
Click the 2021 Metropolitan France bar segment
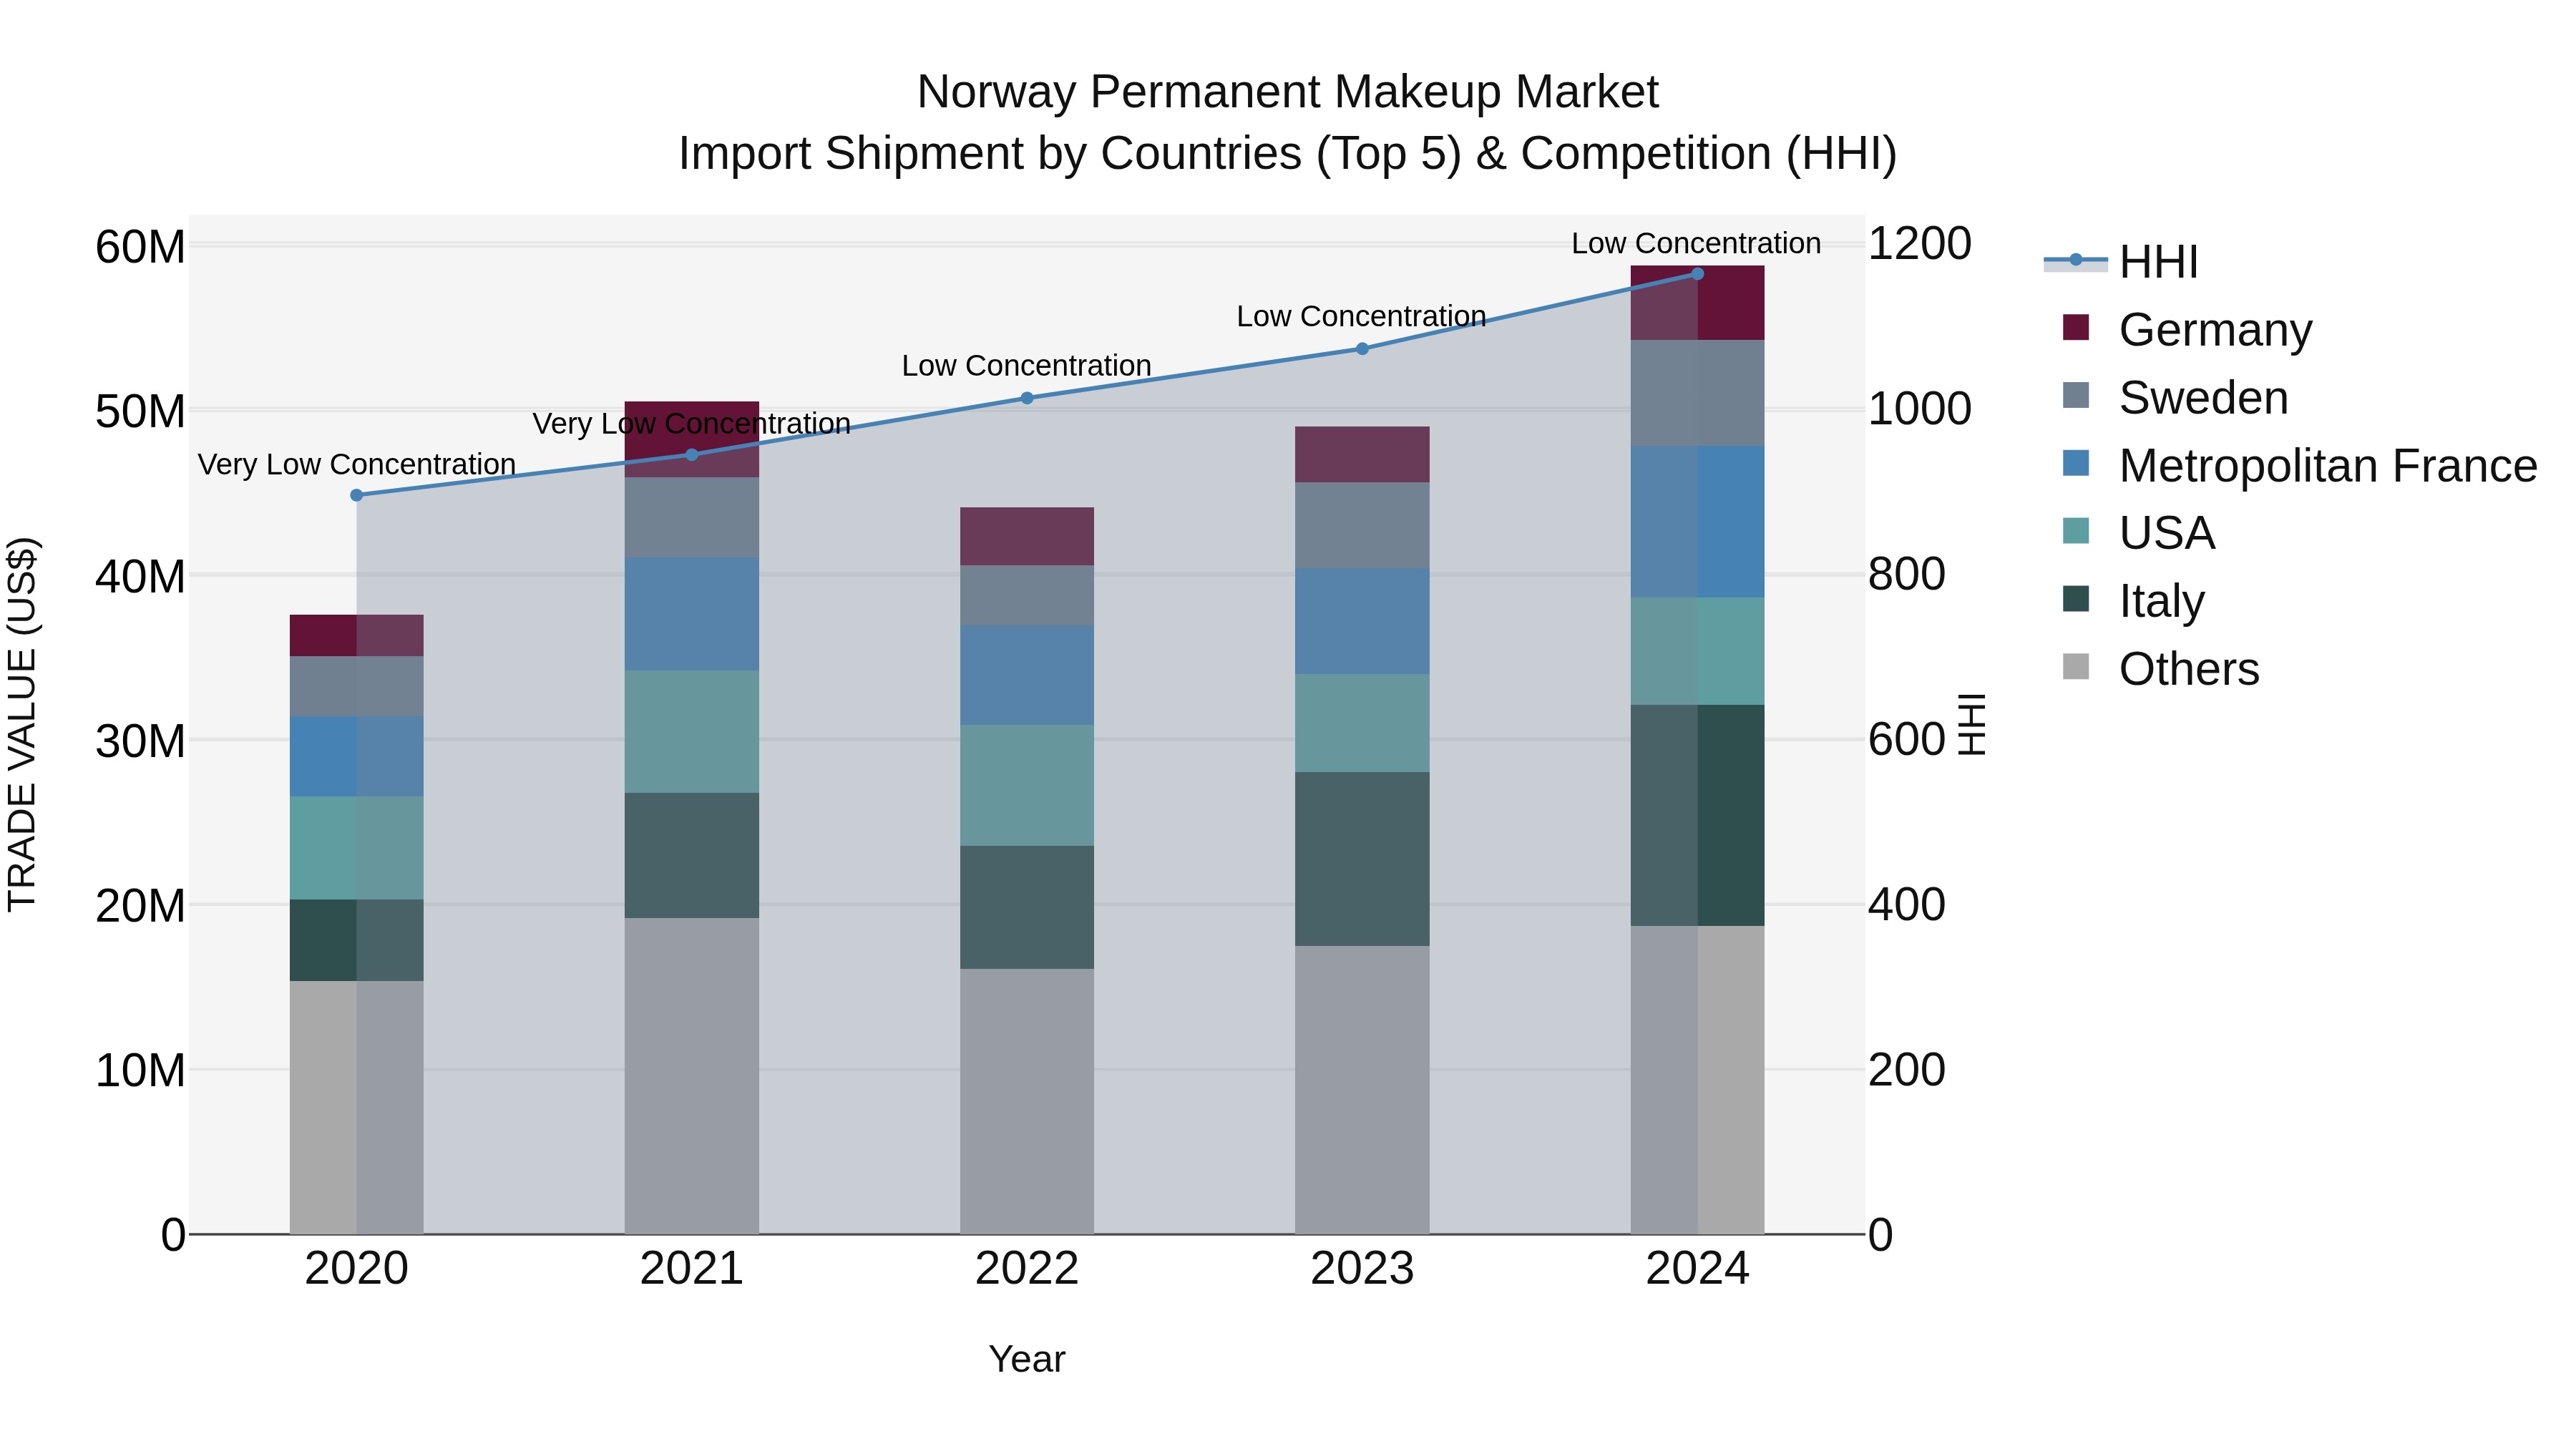point(692,614)
